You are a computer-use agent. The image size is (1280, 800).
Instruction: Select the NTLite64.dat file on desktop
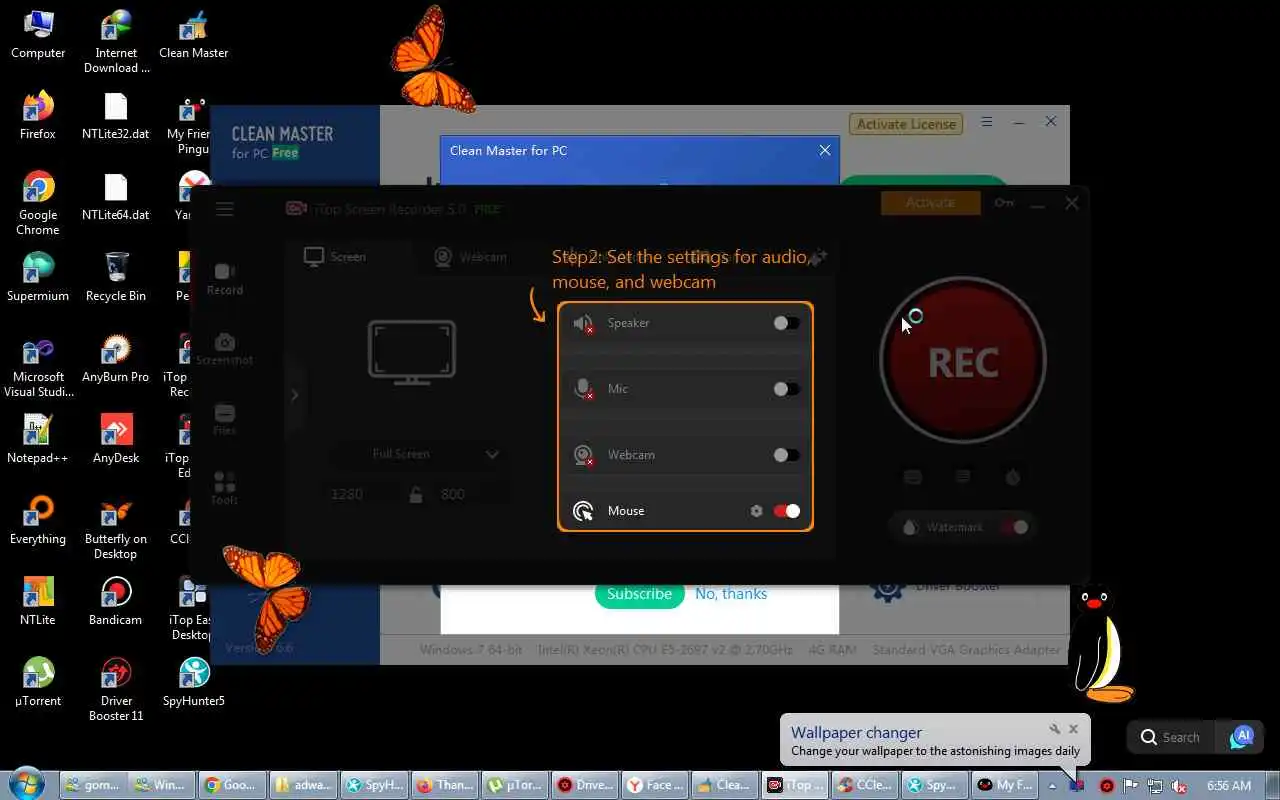116,196
